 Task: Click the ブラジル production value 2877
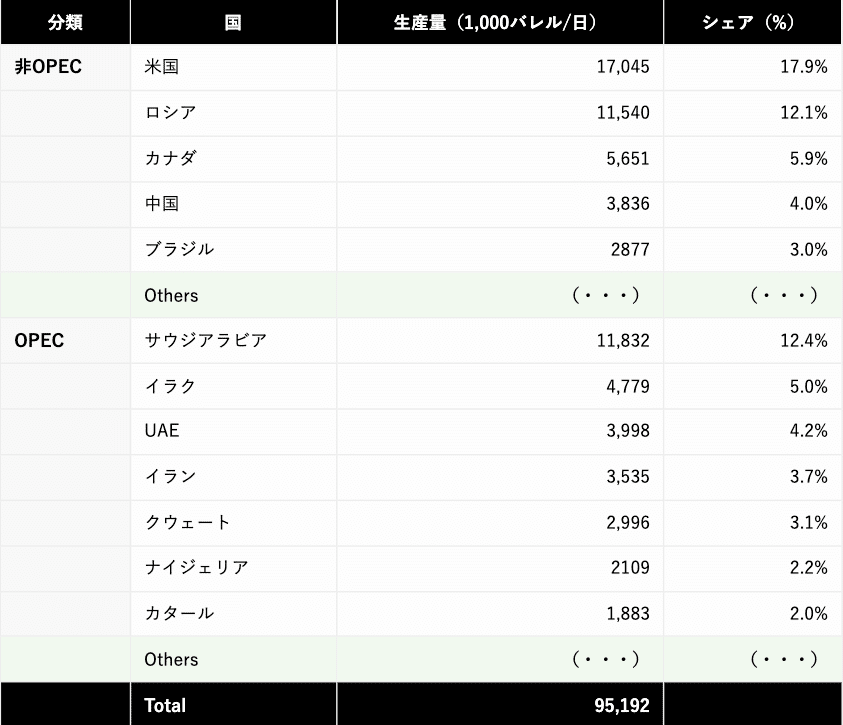coord(630,249)
